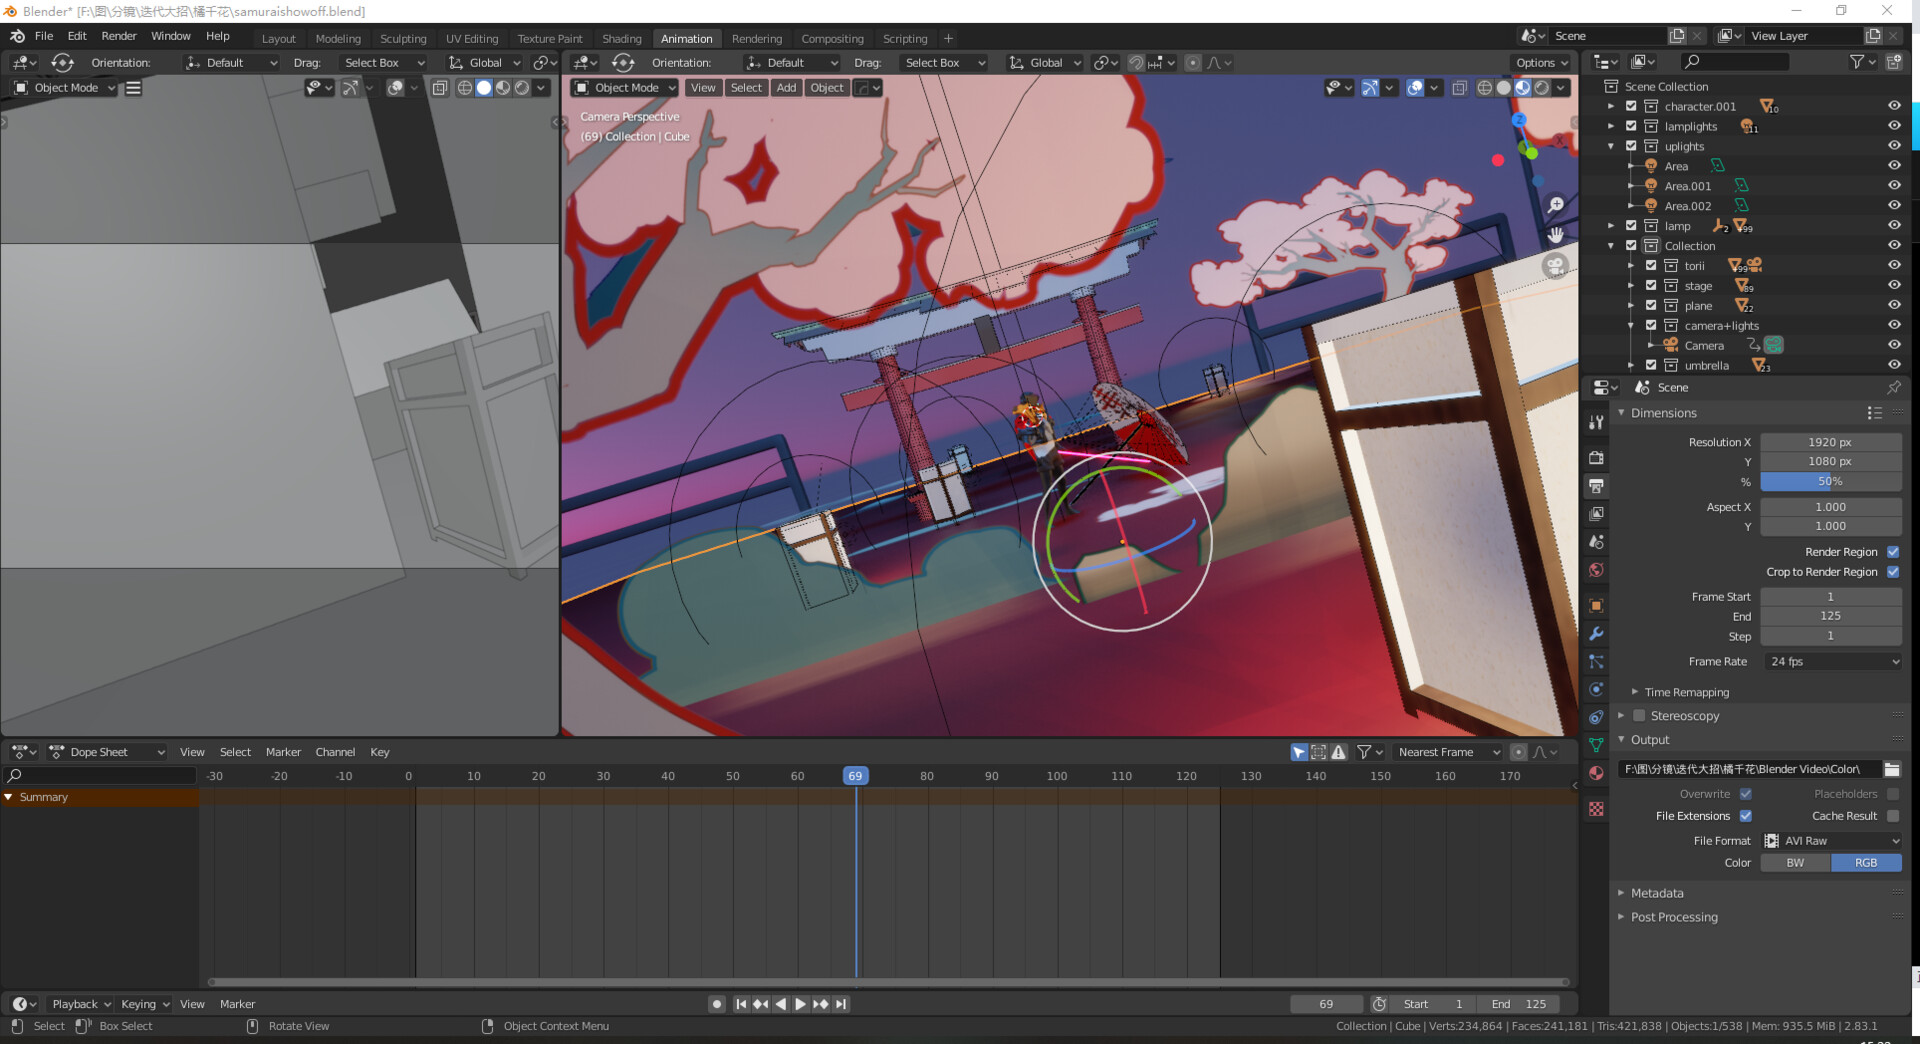Open the Material Properties sphere icon
The image size is (1920, 1044).
tap(1596, 772)
